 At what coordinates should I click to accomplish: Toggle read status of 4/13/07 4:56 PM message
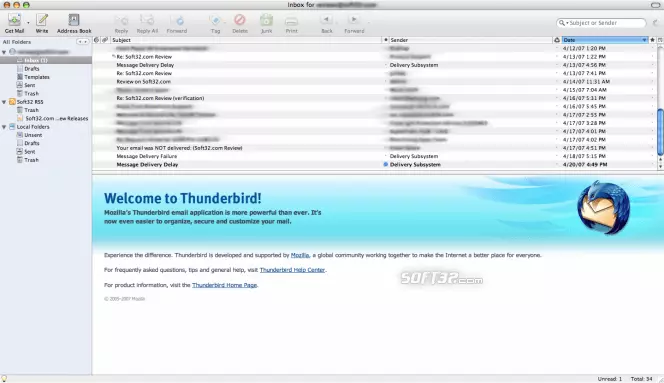point(386,65)
